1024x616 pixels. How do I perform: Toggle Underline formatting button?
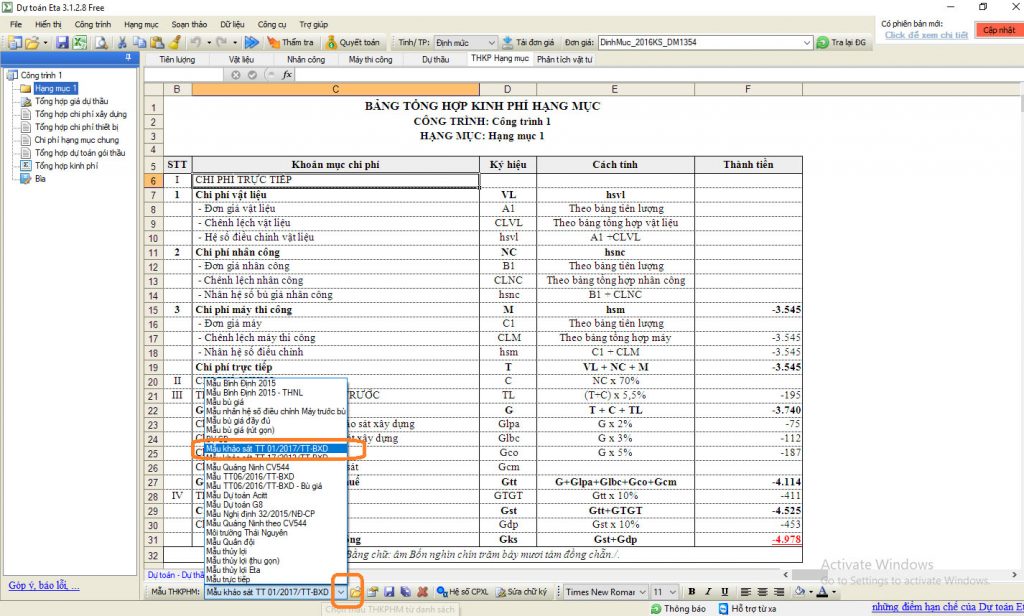(721, 592)
